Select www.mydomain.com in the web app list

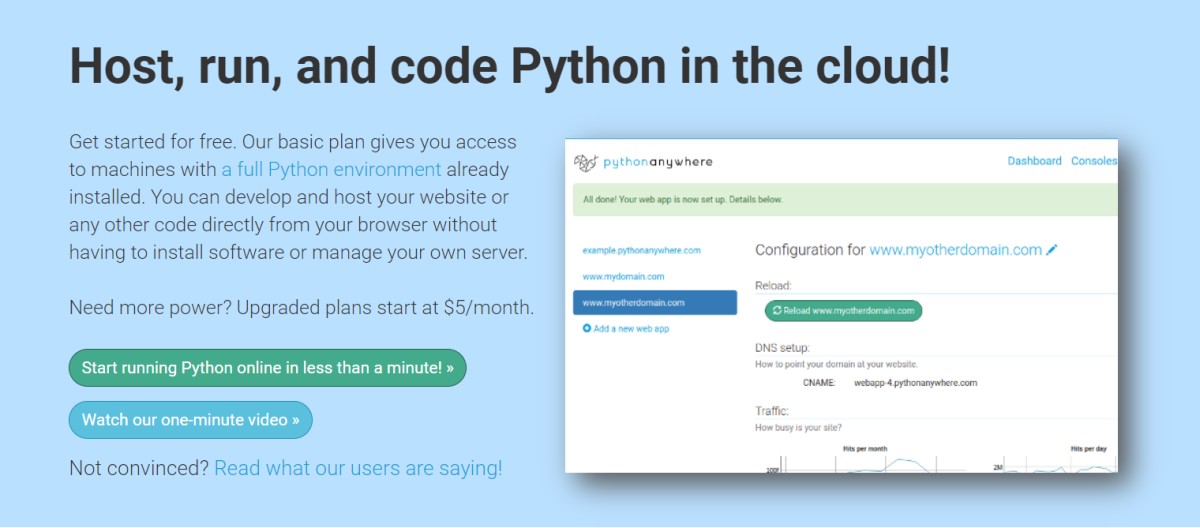[623, 276]
